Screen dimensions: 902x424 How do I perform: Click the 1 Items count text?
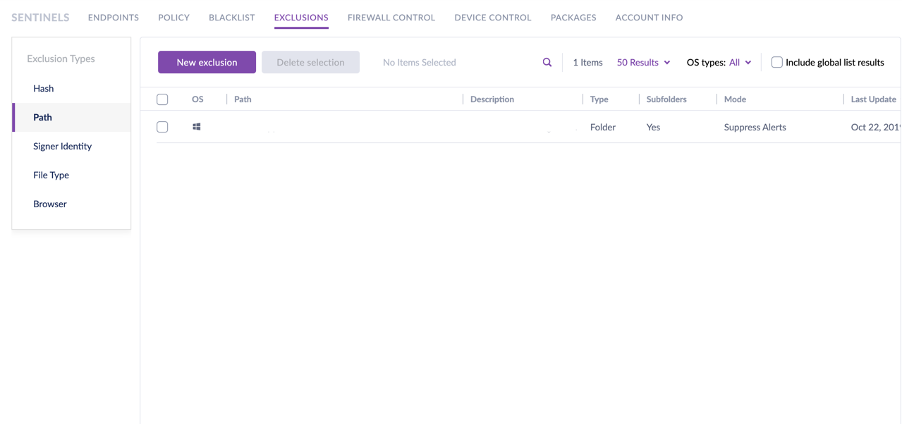coord(587,62)
